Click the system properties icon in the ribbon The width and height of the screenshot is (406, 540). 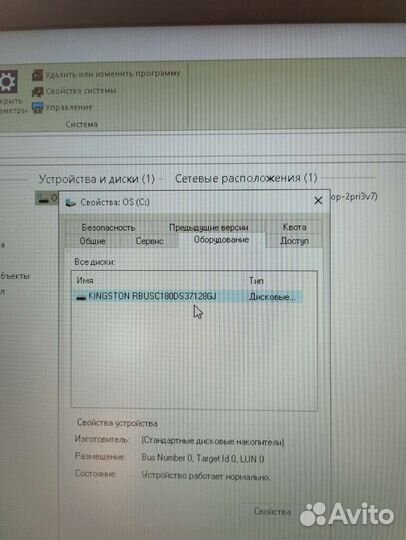point(38,91)
